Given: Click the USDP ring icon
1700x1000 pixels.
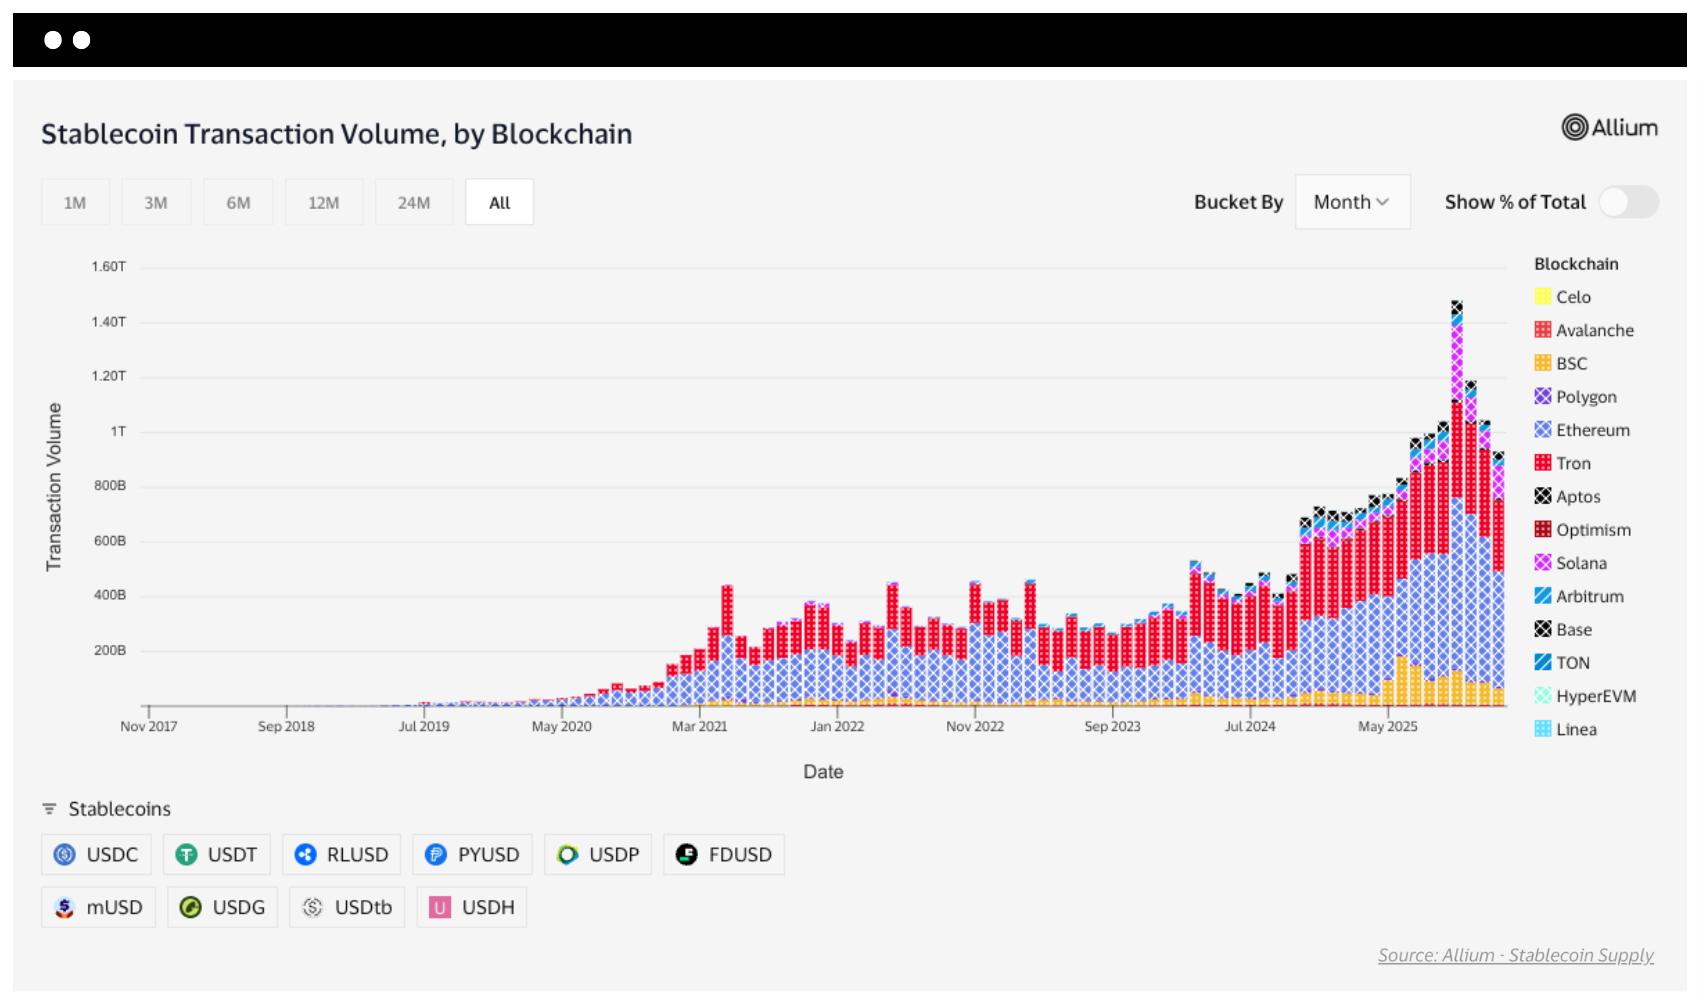Looking at the screenshot, I should 568,854.
